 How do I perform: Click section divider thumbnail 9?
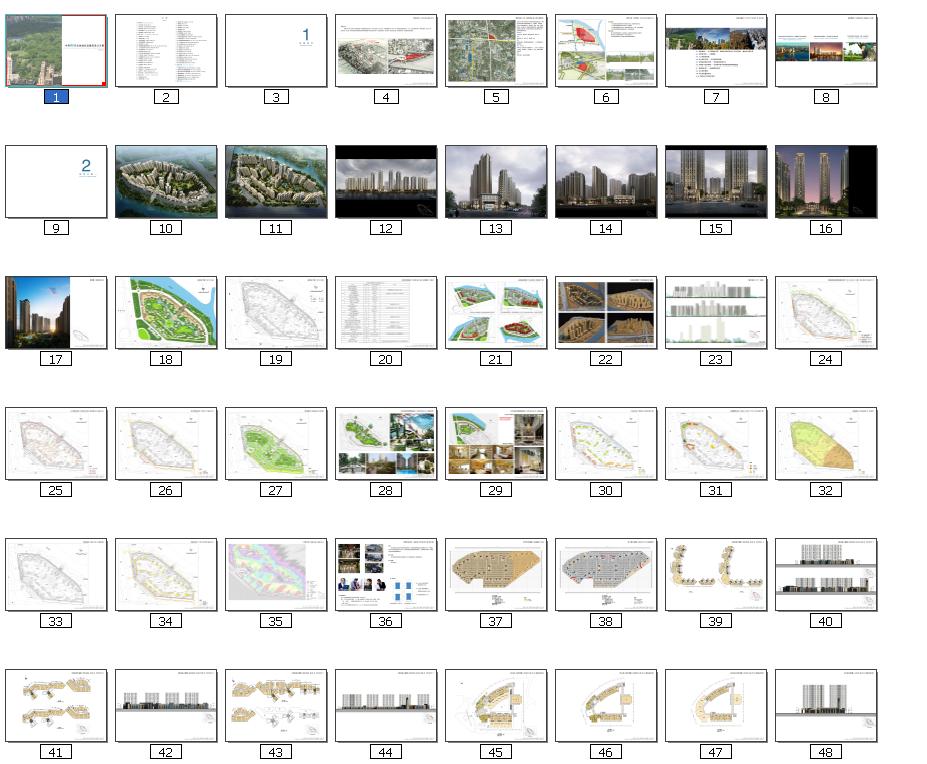[56, 182]
